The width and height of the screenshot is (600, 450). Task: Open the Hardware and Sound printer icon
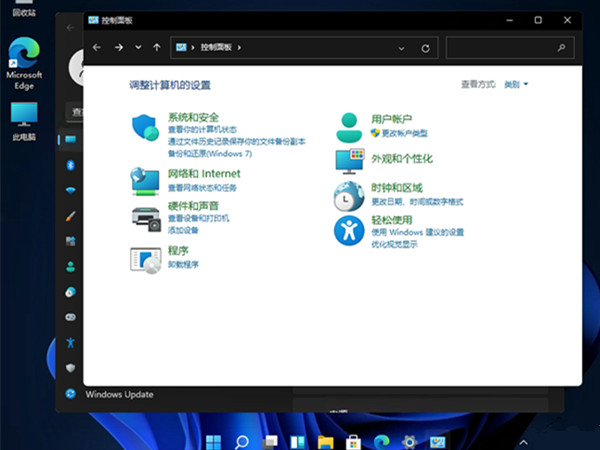pyautogui.click(x=146, y=217)
